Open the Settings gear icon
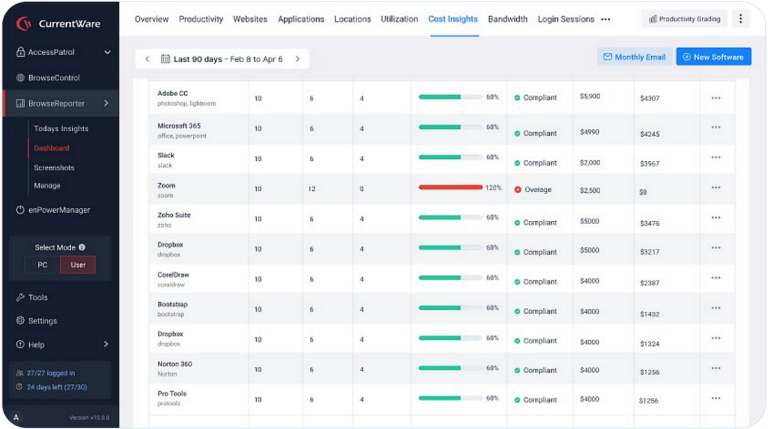Viewport: 768px width, 429px height. [x=20, y=320]
